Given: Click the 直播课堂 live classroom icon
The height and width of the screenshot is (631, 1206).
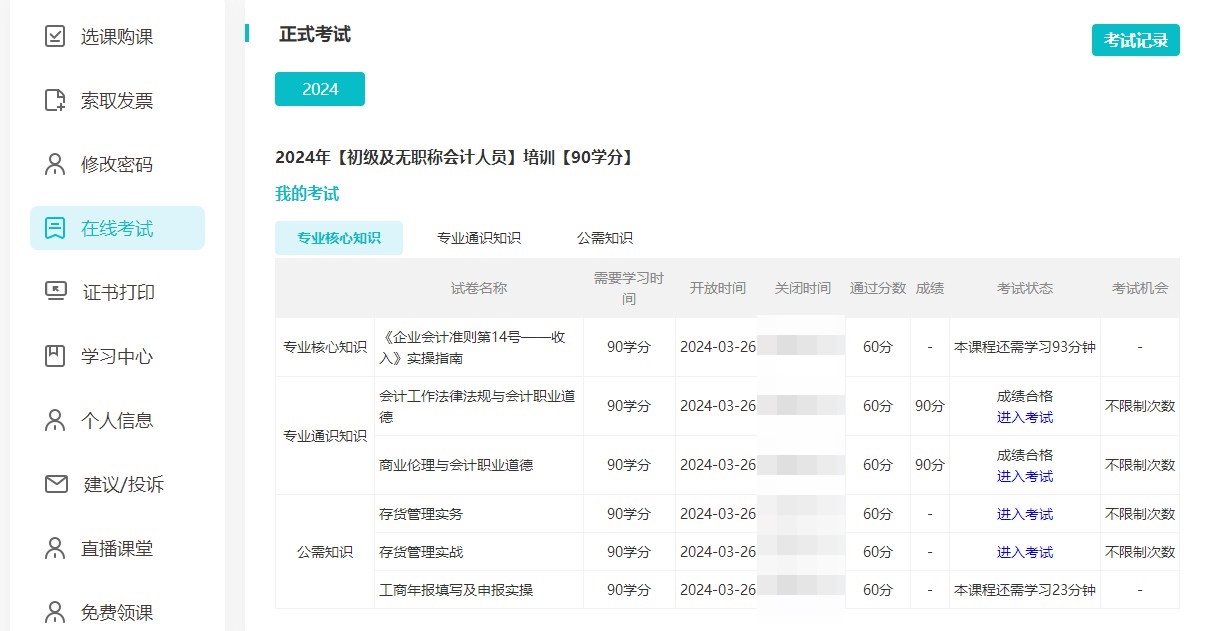Looking at the screenshot, I should pyautogui.click(x=54, y=548).
